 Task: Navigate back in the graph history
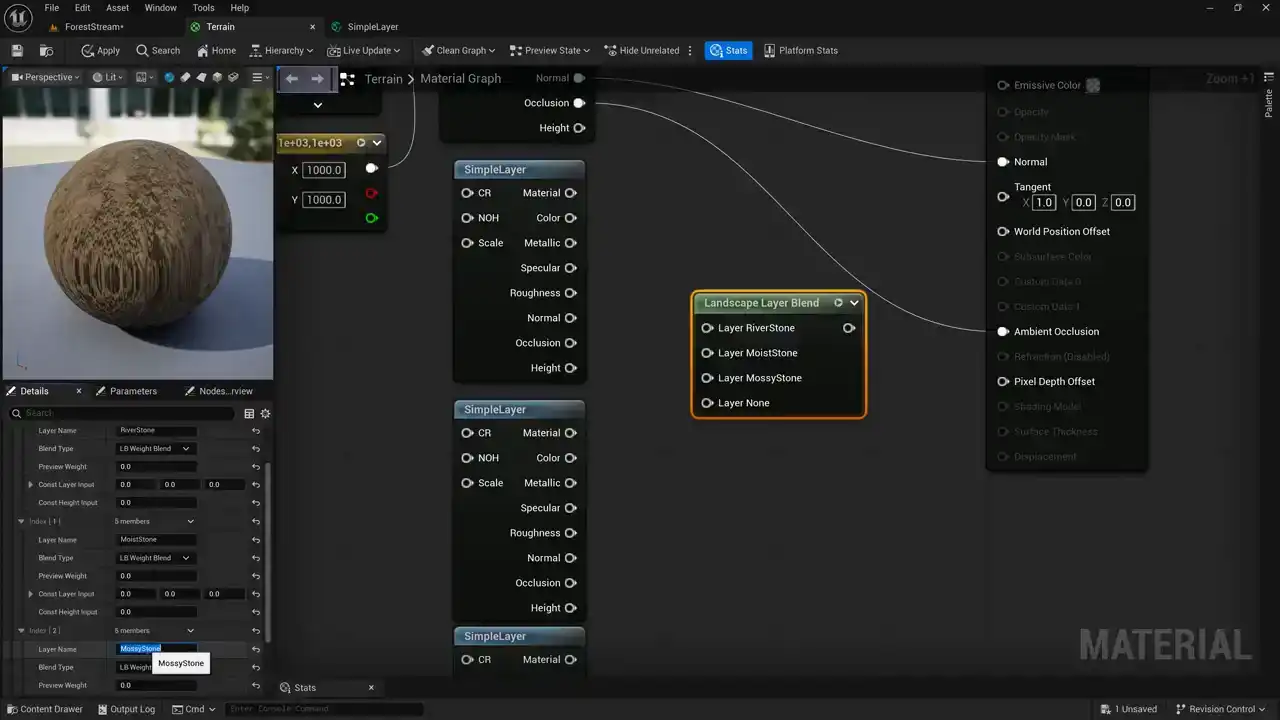click(291, 78)
